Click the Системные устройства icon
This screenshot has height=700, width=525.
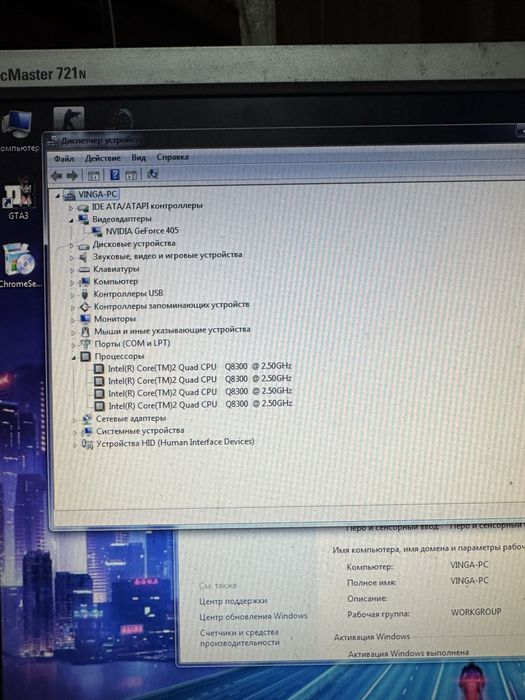[88, 431]
